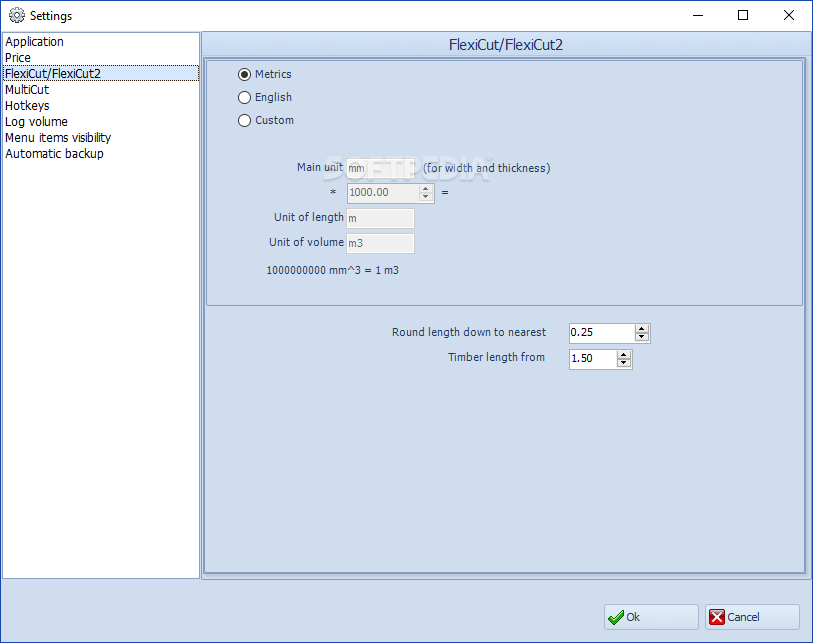Image resolution: width=813 pixels, height=643 pixels.
Task: Click the FlexiCut/FlexiCut2 panel header
Action: tap(506, 45)
